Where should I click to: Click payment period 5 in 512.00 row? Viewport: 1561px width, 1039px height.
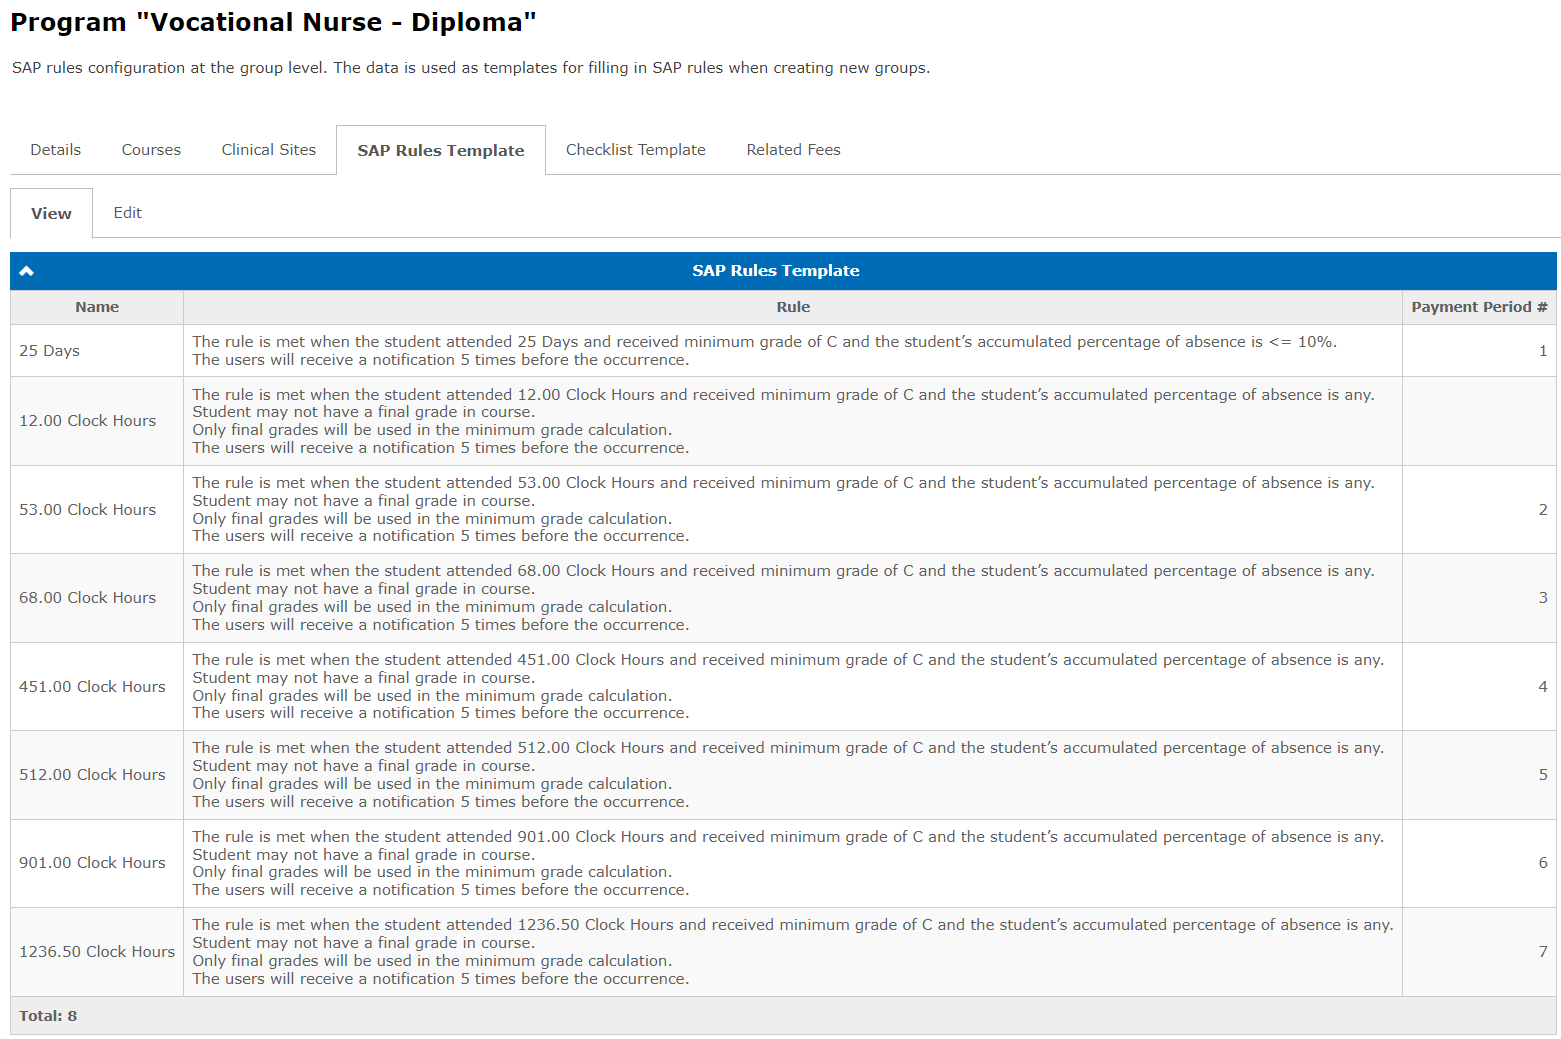point(1542,775)
